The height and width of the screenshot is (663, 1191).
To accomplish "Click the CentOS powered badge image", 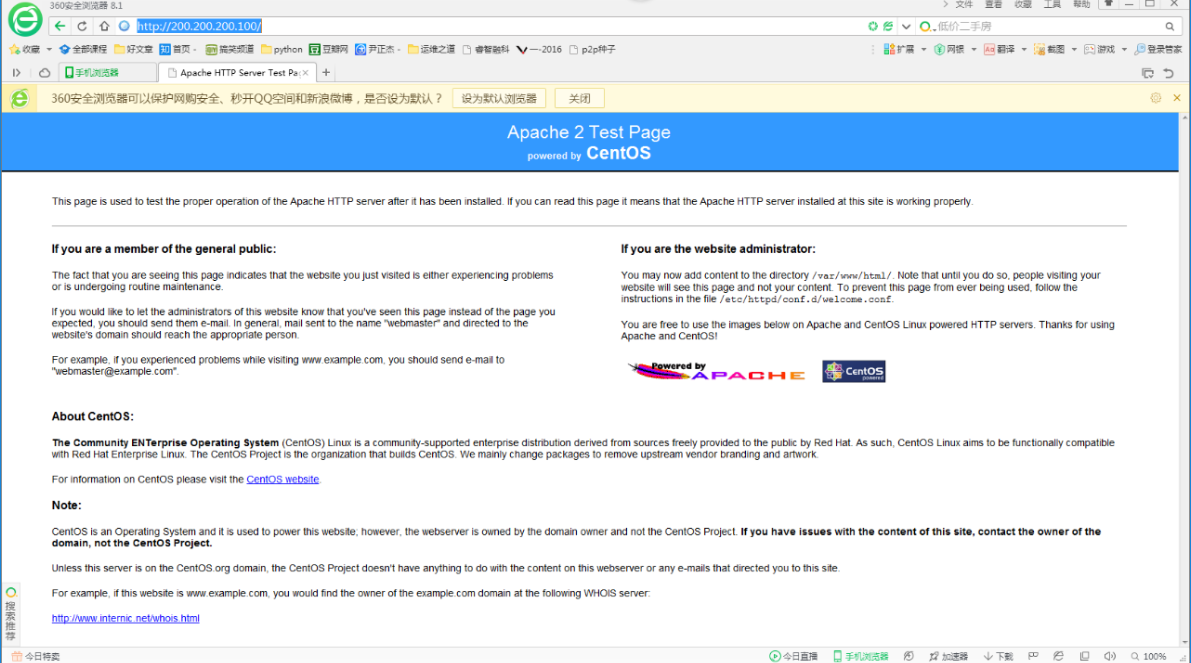I will pos(854,371).
